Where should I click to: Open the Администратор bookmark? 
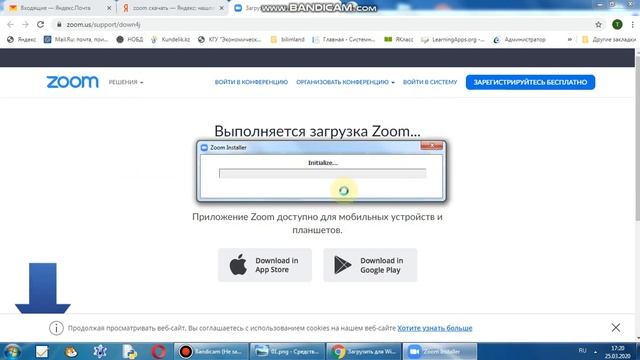pos(520,40)
